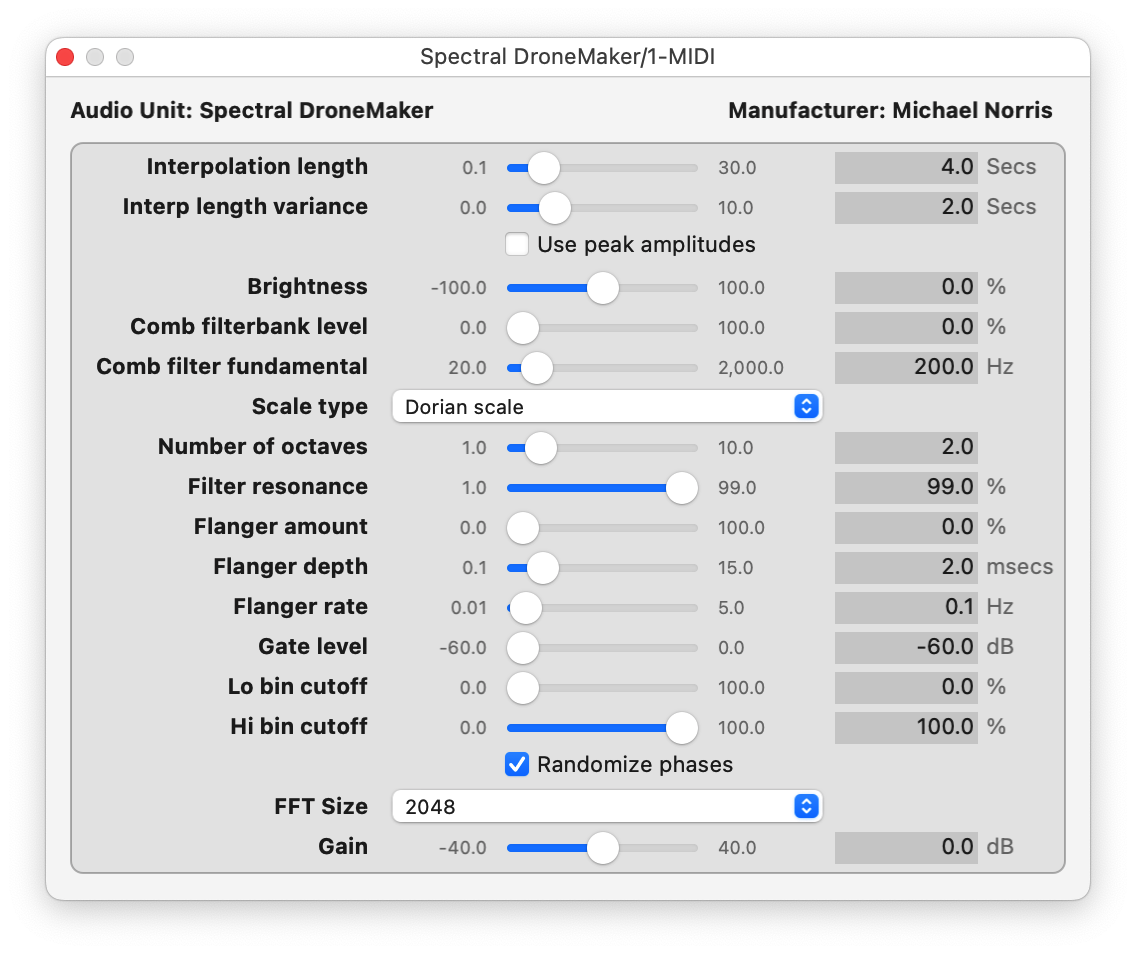Click the Flanger depth value field
This screenshot has width=1136, height=954.
click(906, 567)
